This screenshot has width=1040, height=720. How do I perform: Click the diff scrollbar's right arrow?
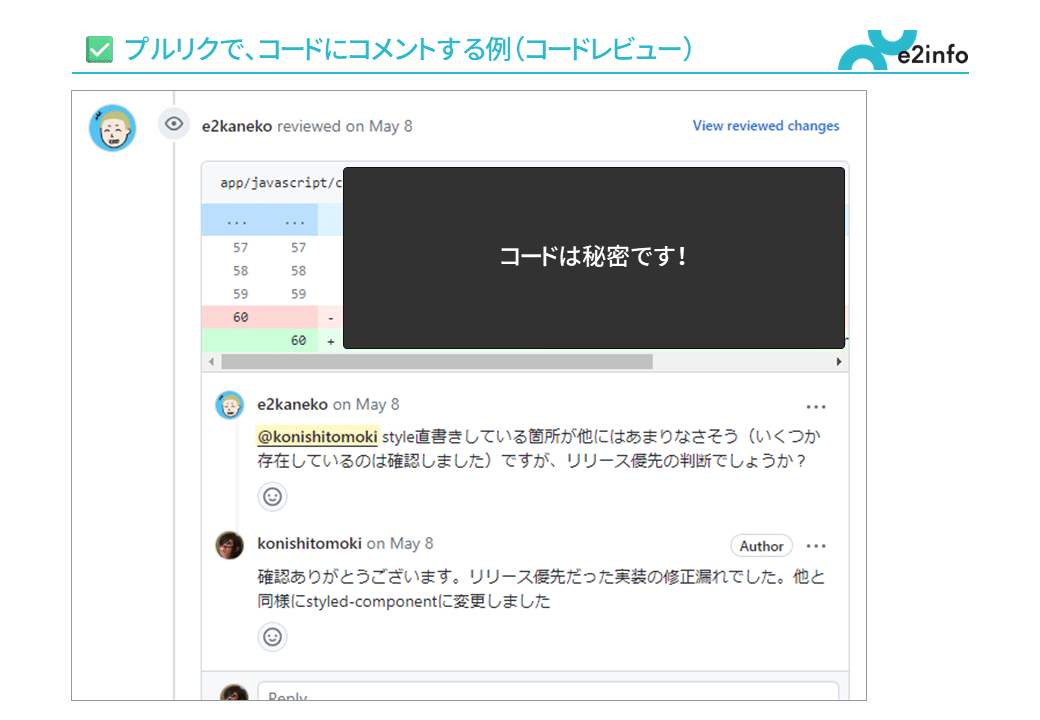[839, 361]
